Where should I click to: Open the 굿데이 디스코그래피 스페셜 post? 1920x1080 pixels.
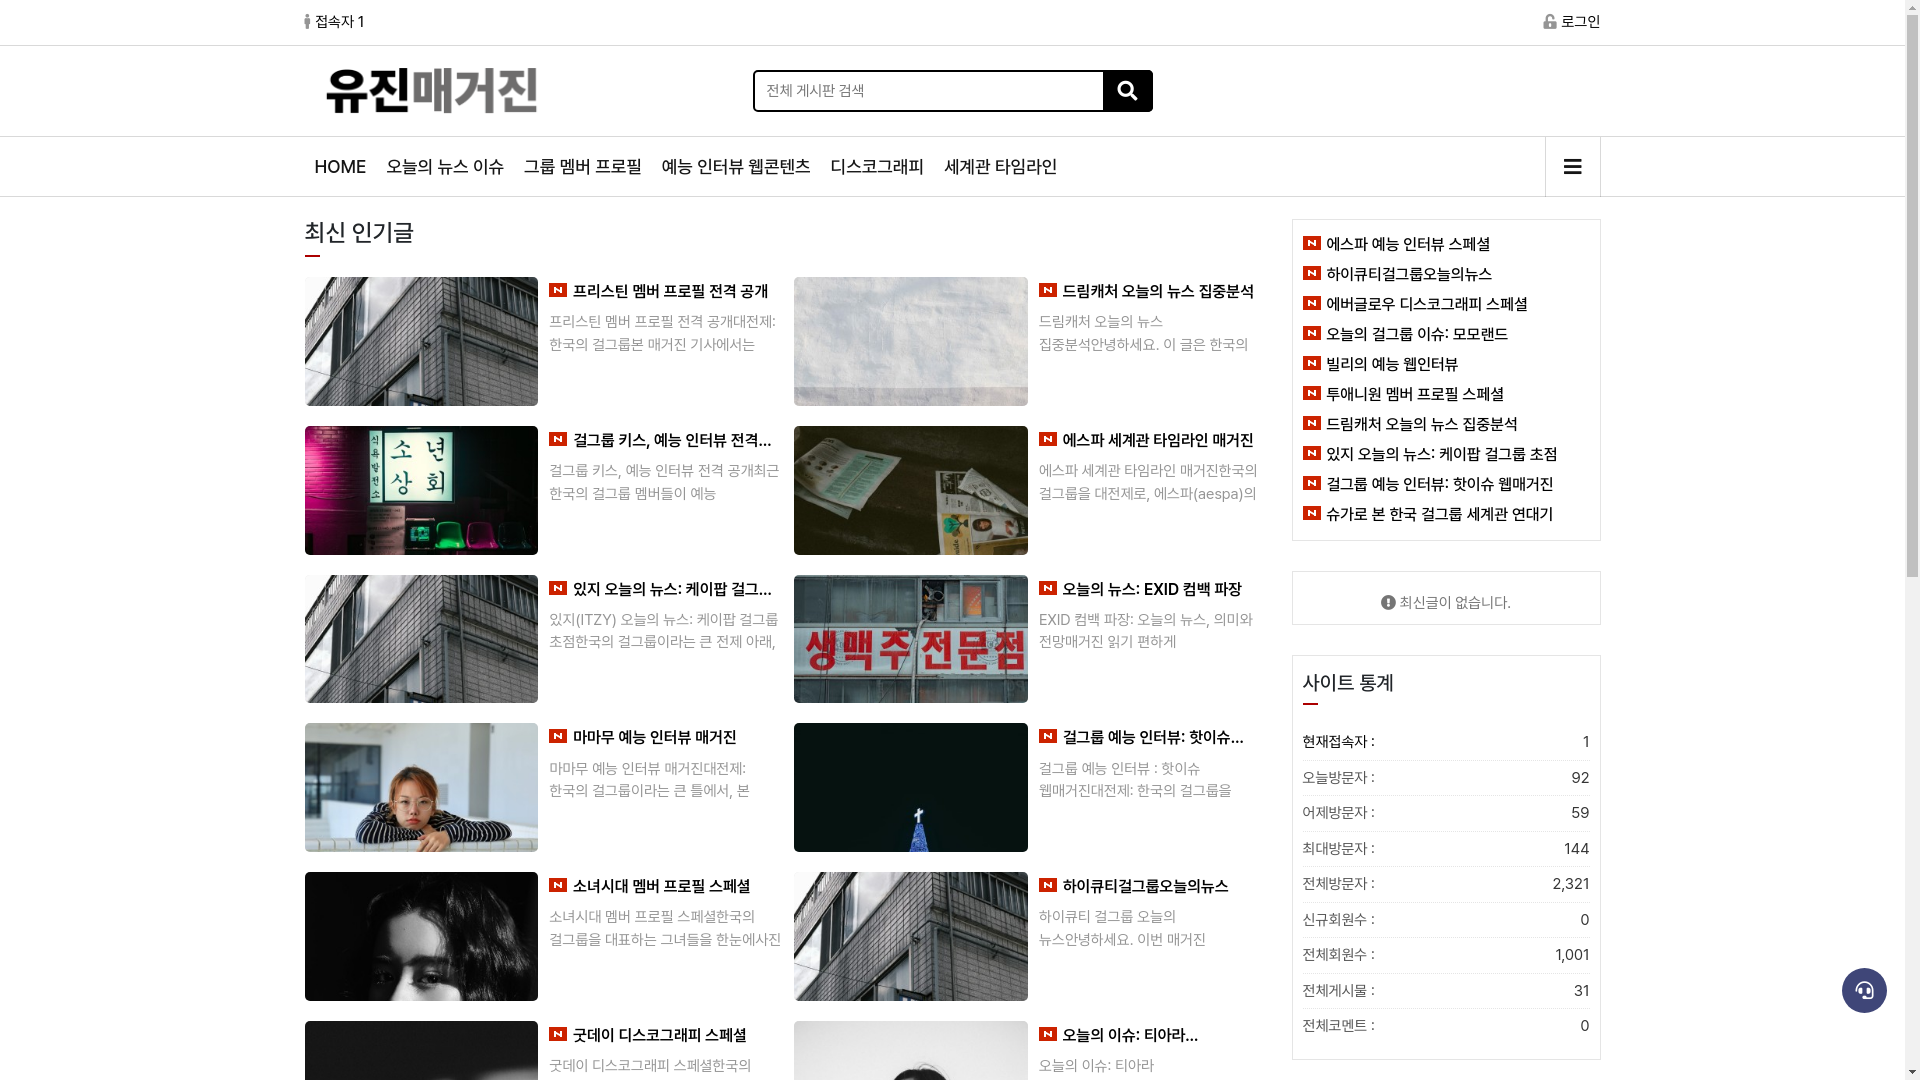pyautogui.click(x=659, y=1035)
